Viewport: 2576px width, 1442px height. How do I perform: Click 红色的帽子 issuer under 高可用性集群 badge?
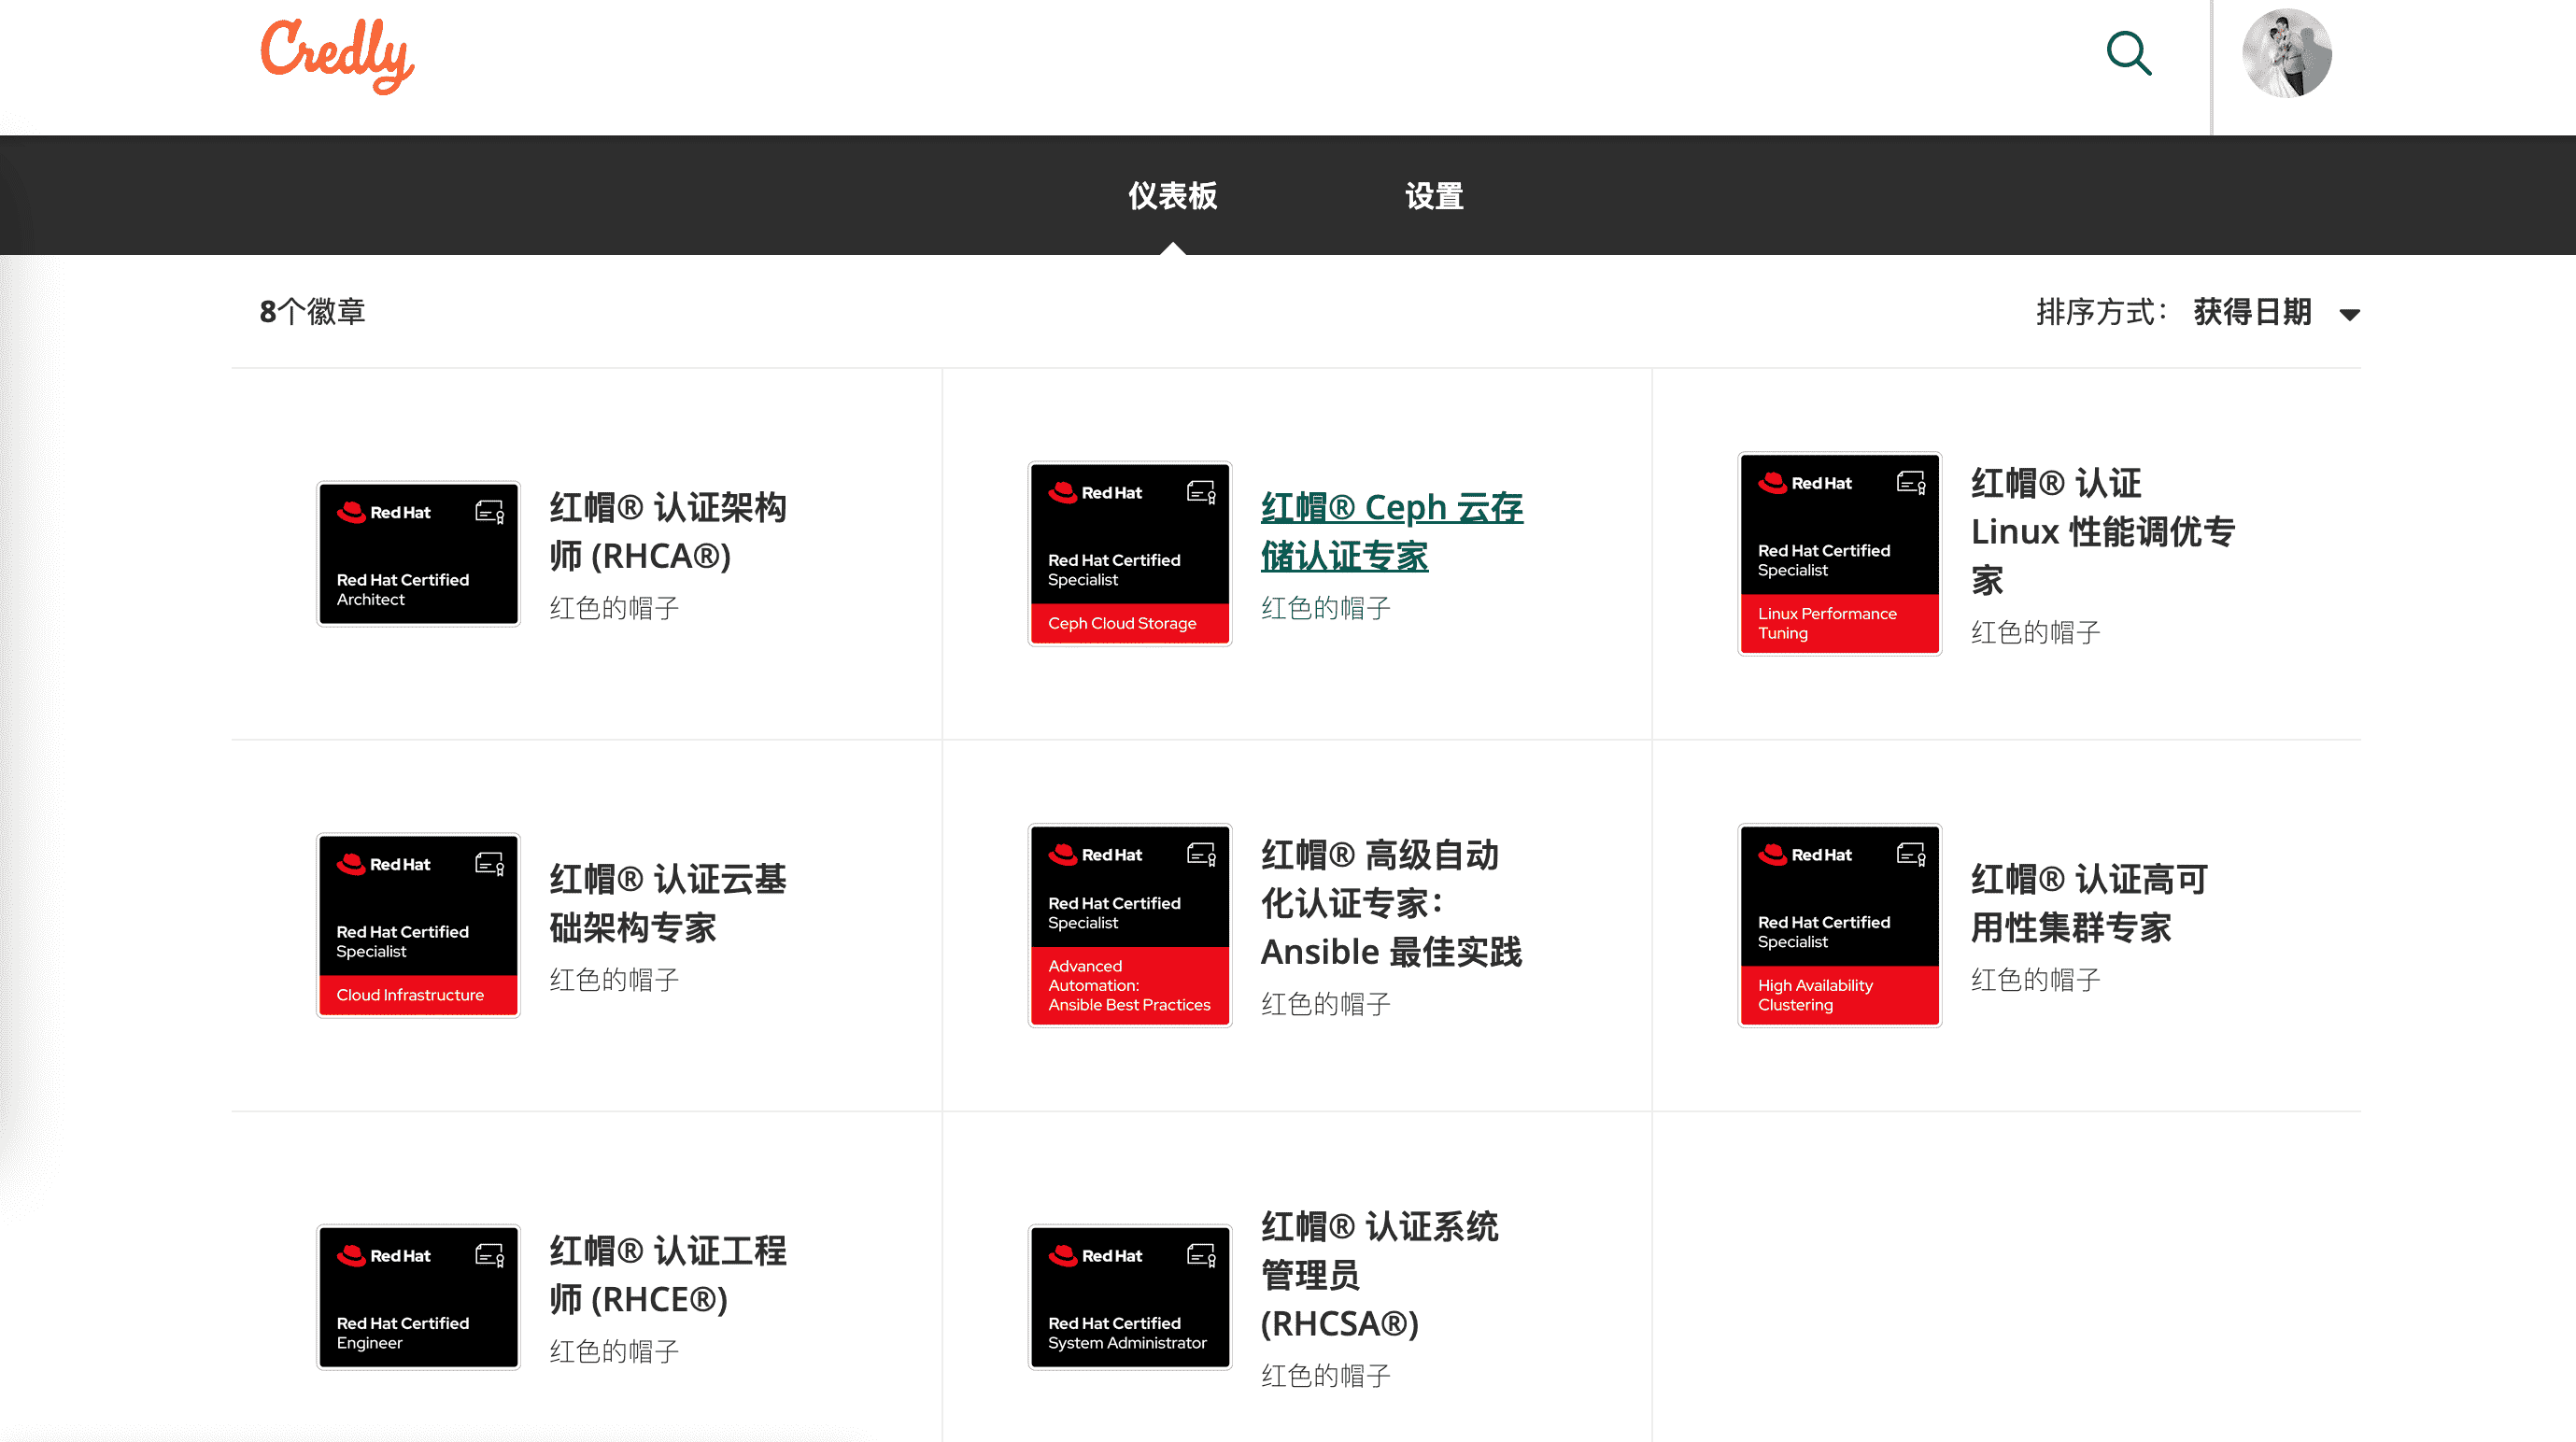[x=2035, y=980]
